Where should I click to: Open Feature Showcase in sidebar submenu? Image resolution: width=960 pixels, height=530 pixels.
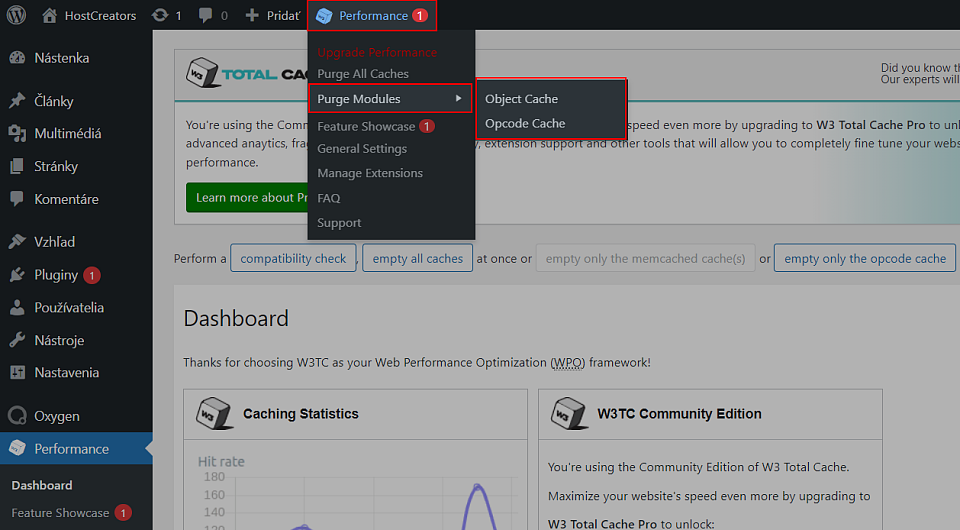click(60, 513)
